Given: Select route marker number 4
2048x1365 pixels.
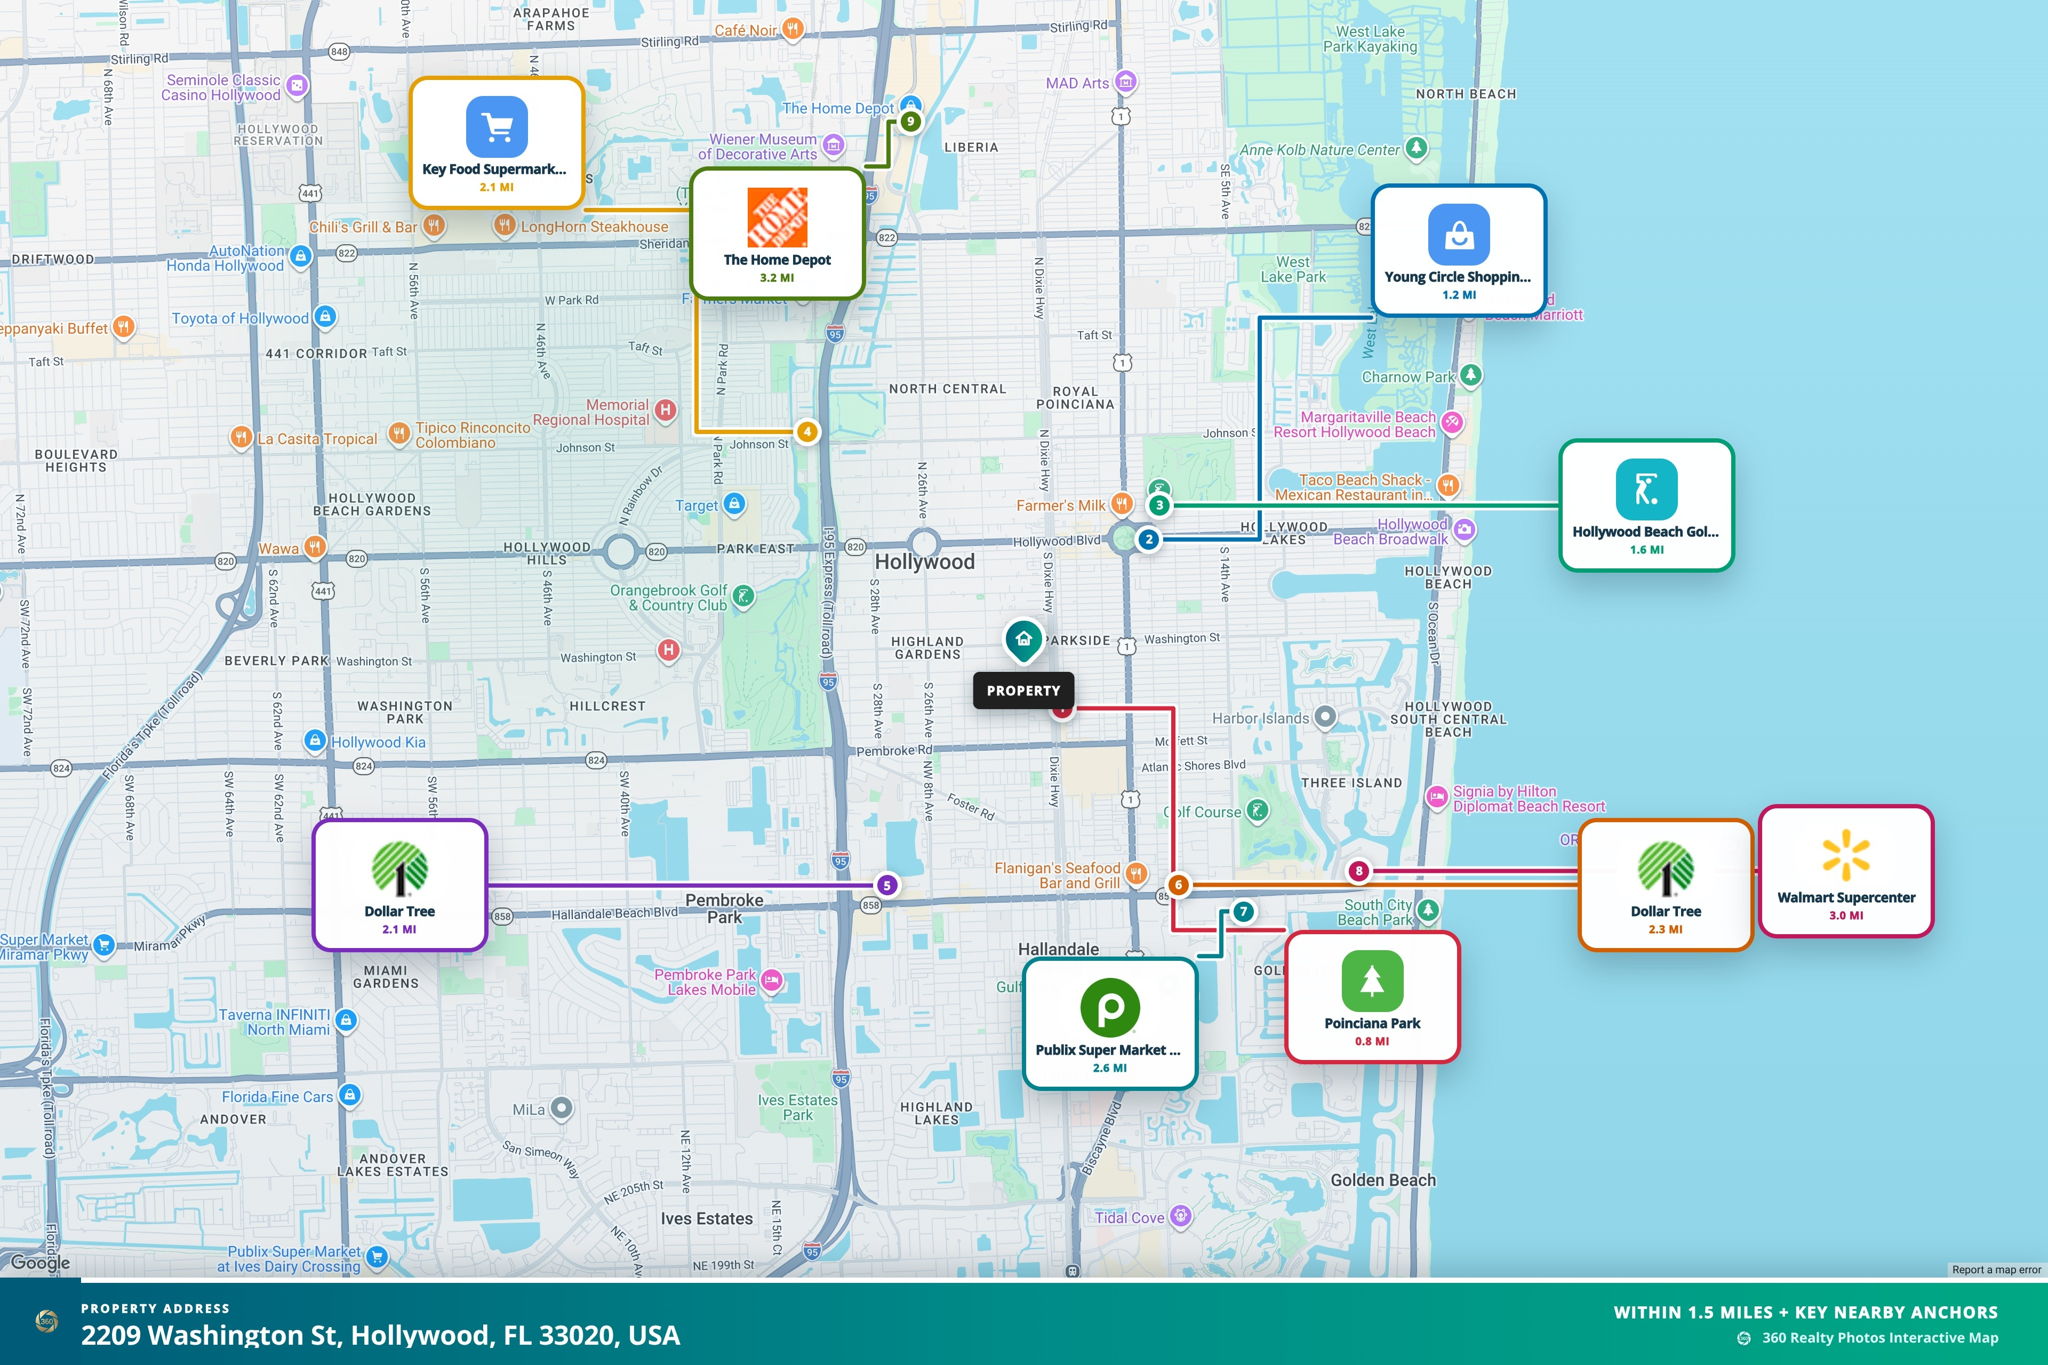Looking at the screenshot, I should pyautogui.click(x=807, y=432).
